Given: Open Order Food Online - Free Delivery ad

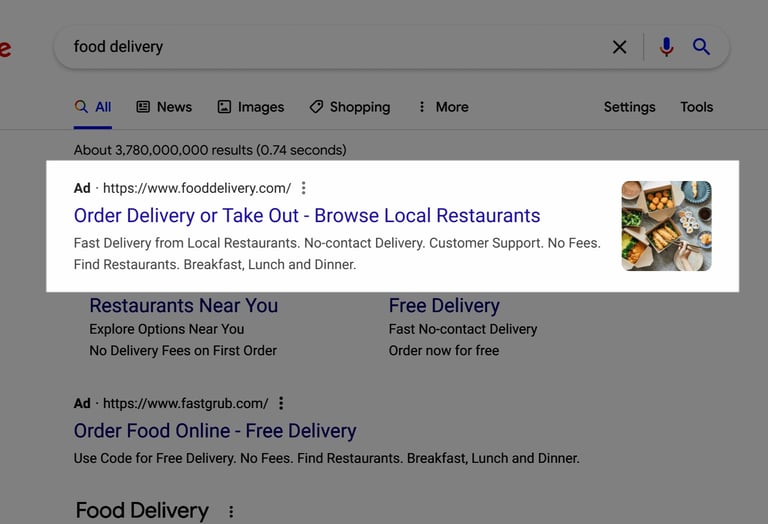Looking at the screenshot, I should point(215,431).
